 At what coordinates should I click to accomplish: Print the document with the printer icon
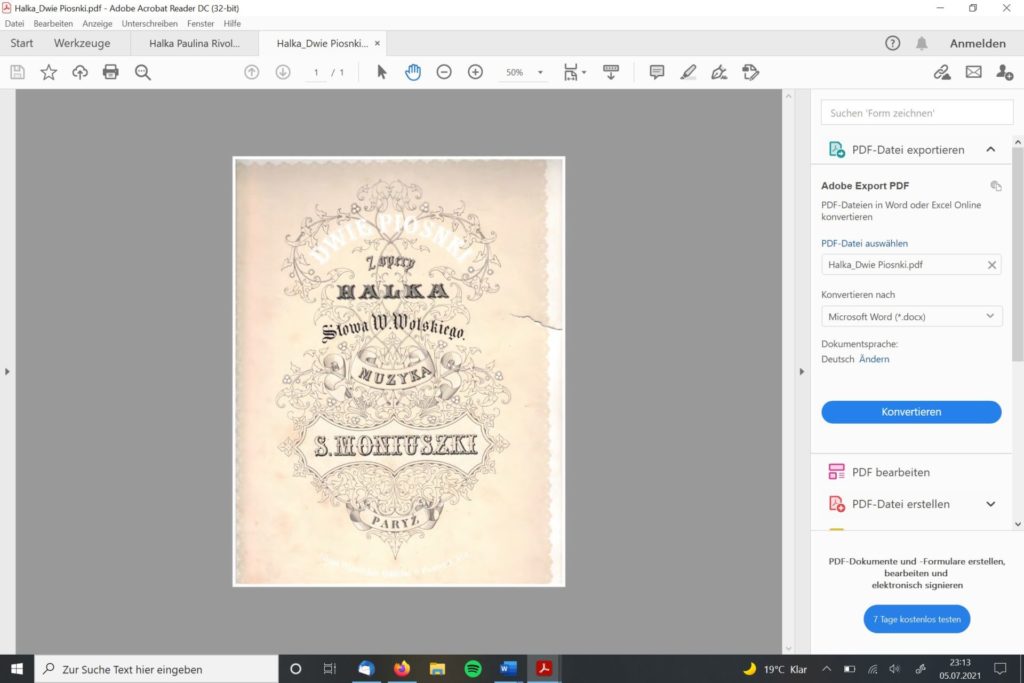pos(111,72)
